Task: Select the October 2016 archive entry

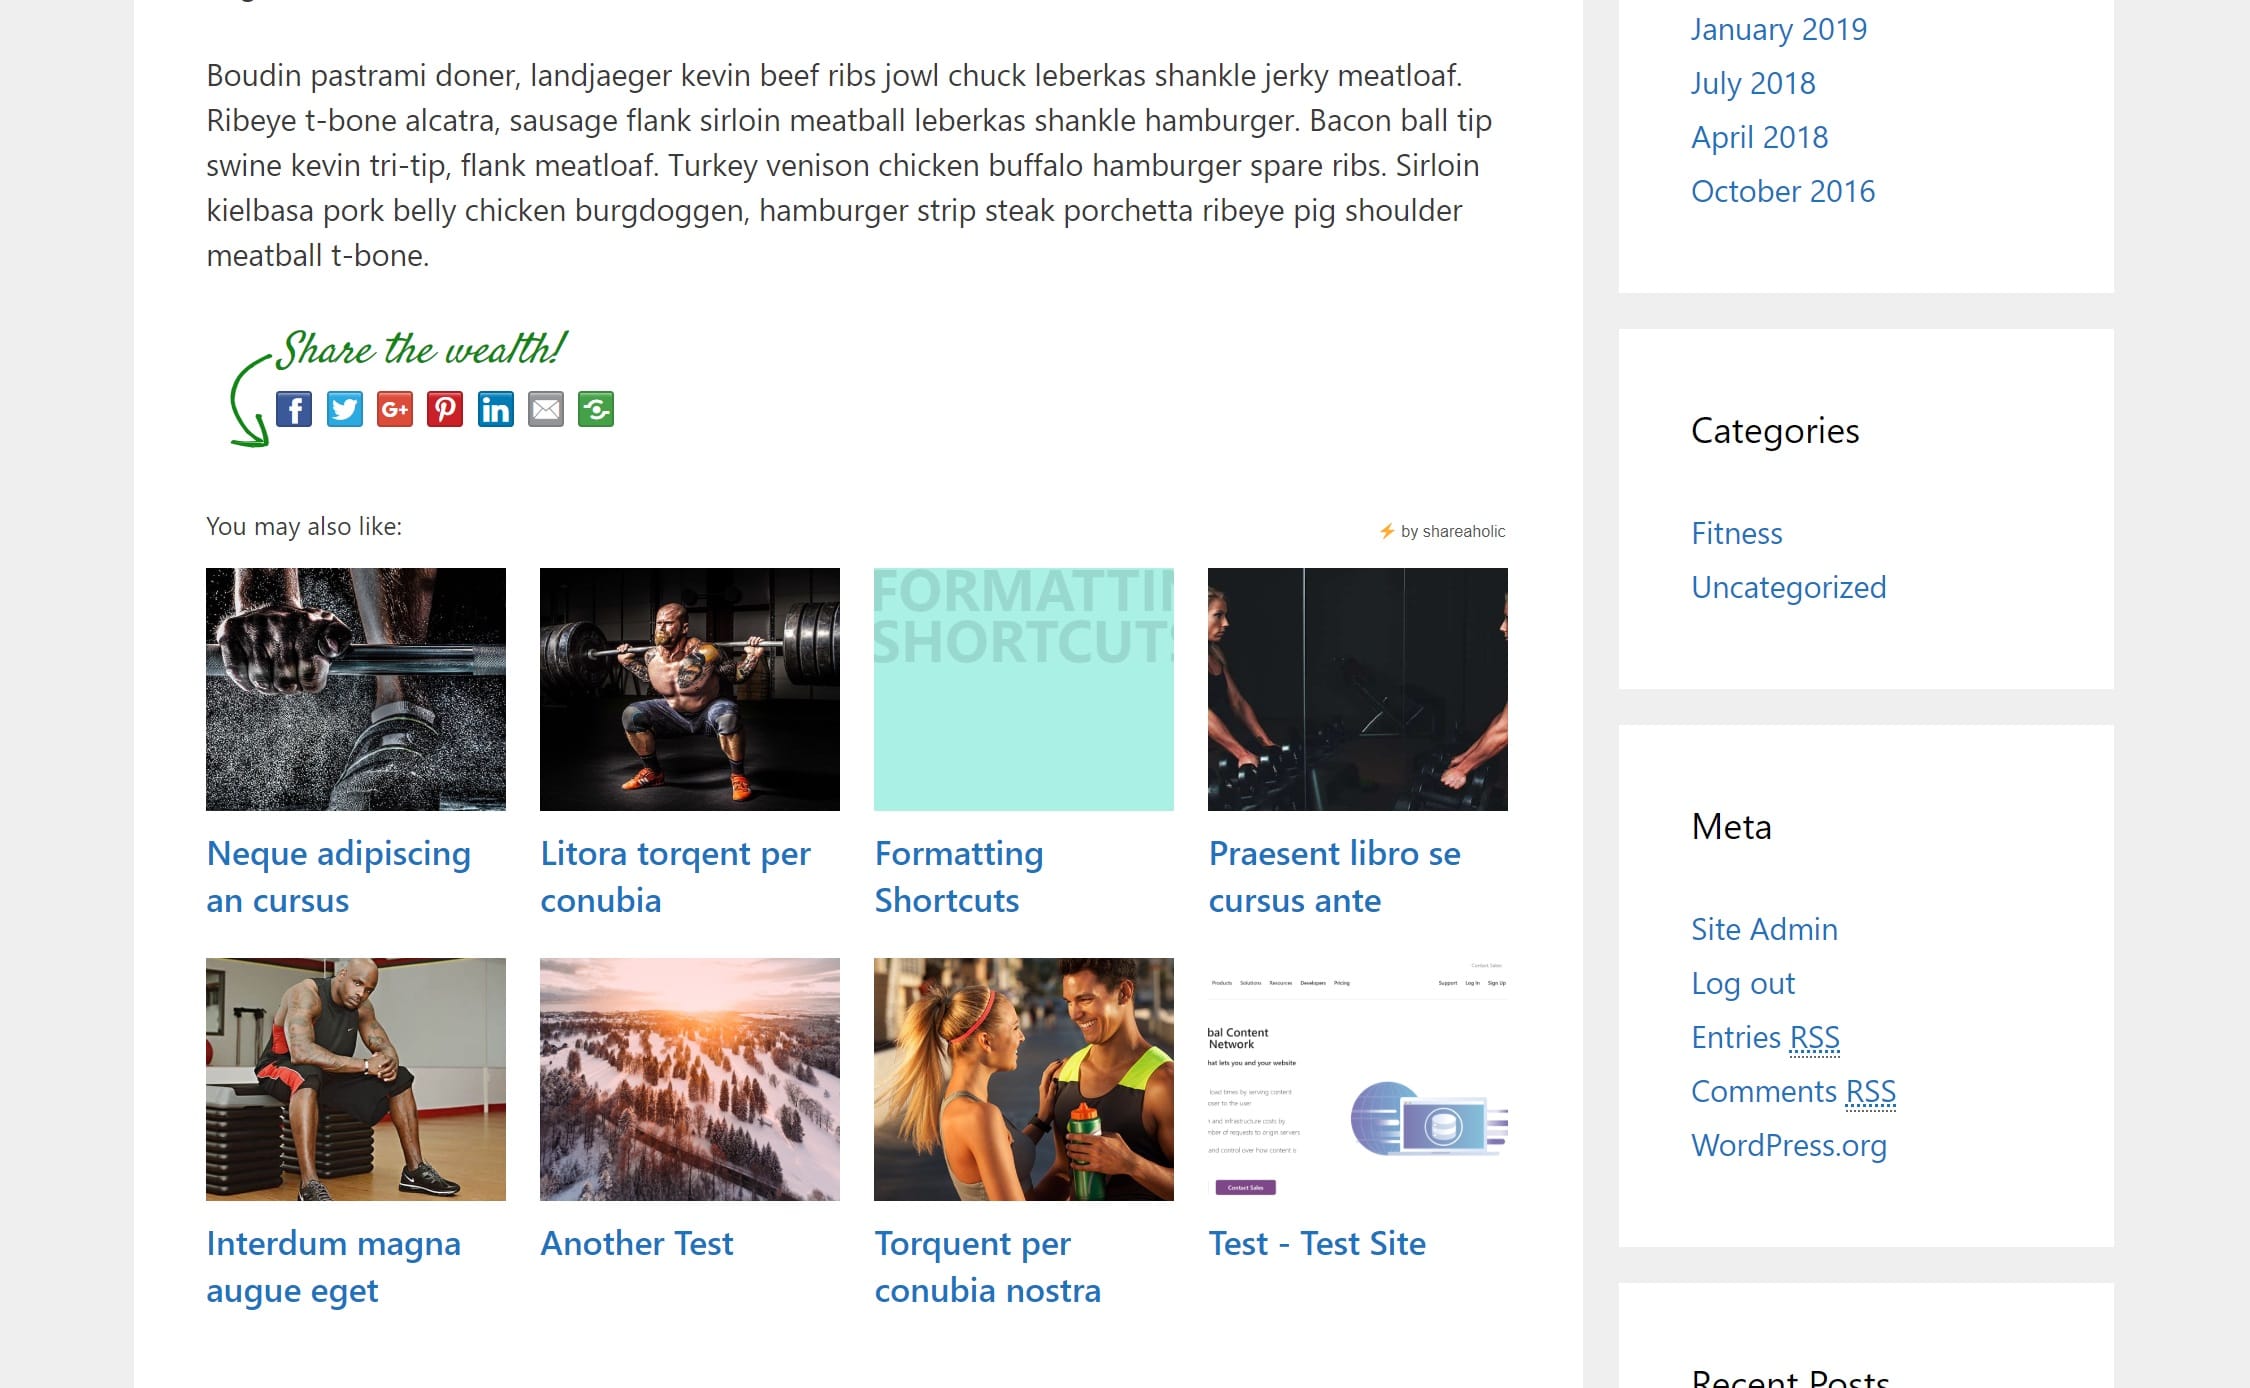Action: [1782, 191]
